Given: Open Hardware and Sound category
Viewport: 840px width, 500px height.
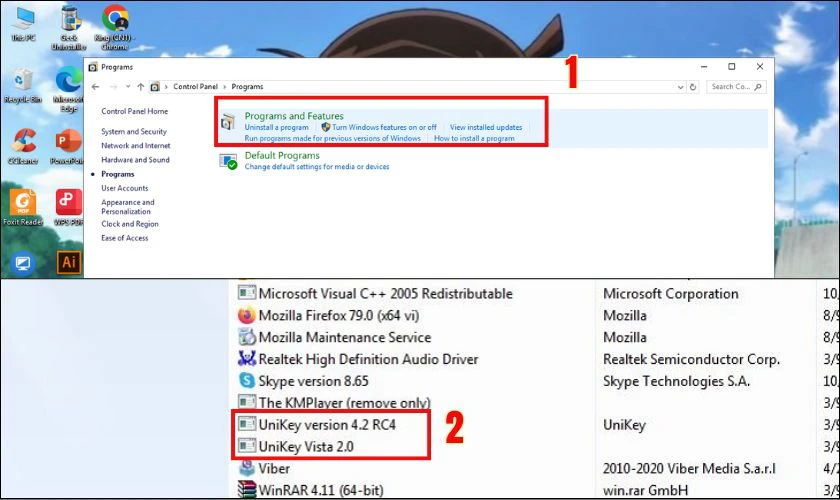Looking at the screenshot, I should 135,160.
